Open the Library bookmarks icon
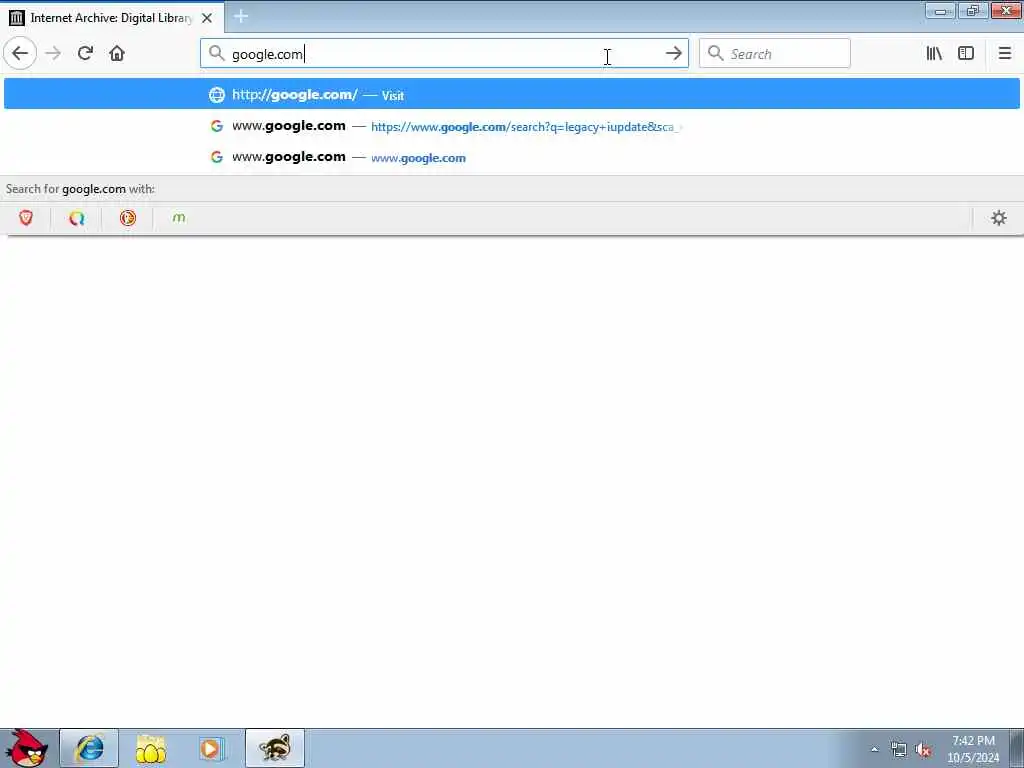The height and width of the screenshot is (768, 1024). [934, 54]
